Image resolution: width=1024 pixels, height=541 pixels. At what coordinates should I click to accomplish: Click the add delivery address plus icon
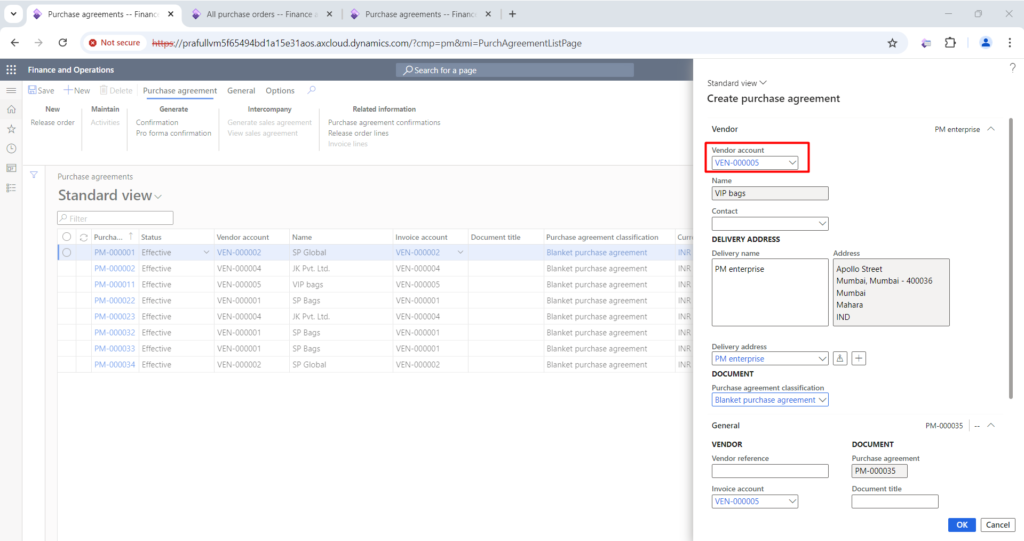point(859,358)
